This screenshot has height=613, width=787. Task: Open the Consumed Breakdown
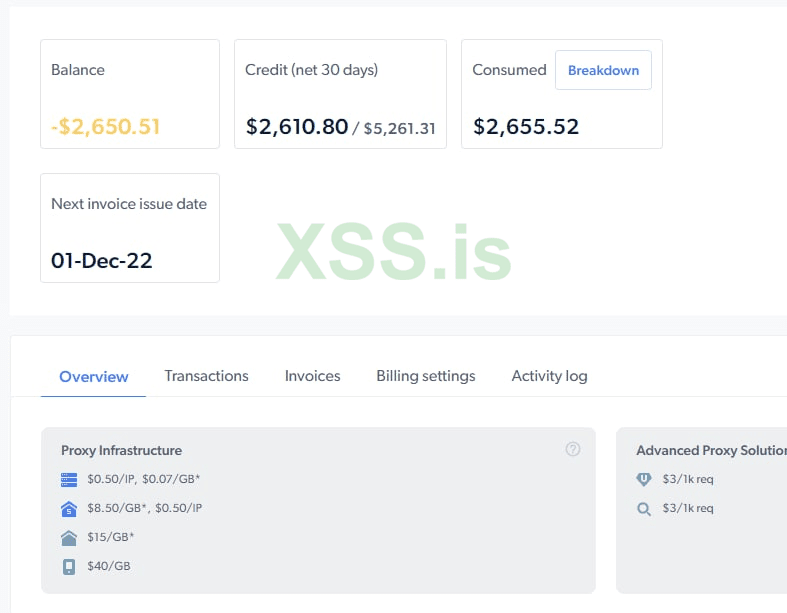click(x=603, y=70)
